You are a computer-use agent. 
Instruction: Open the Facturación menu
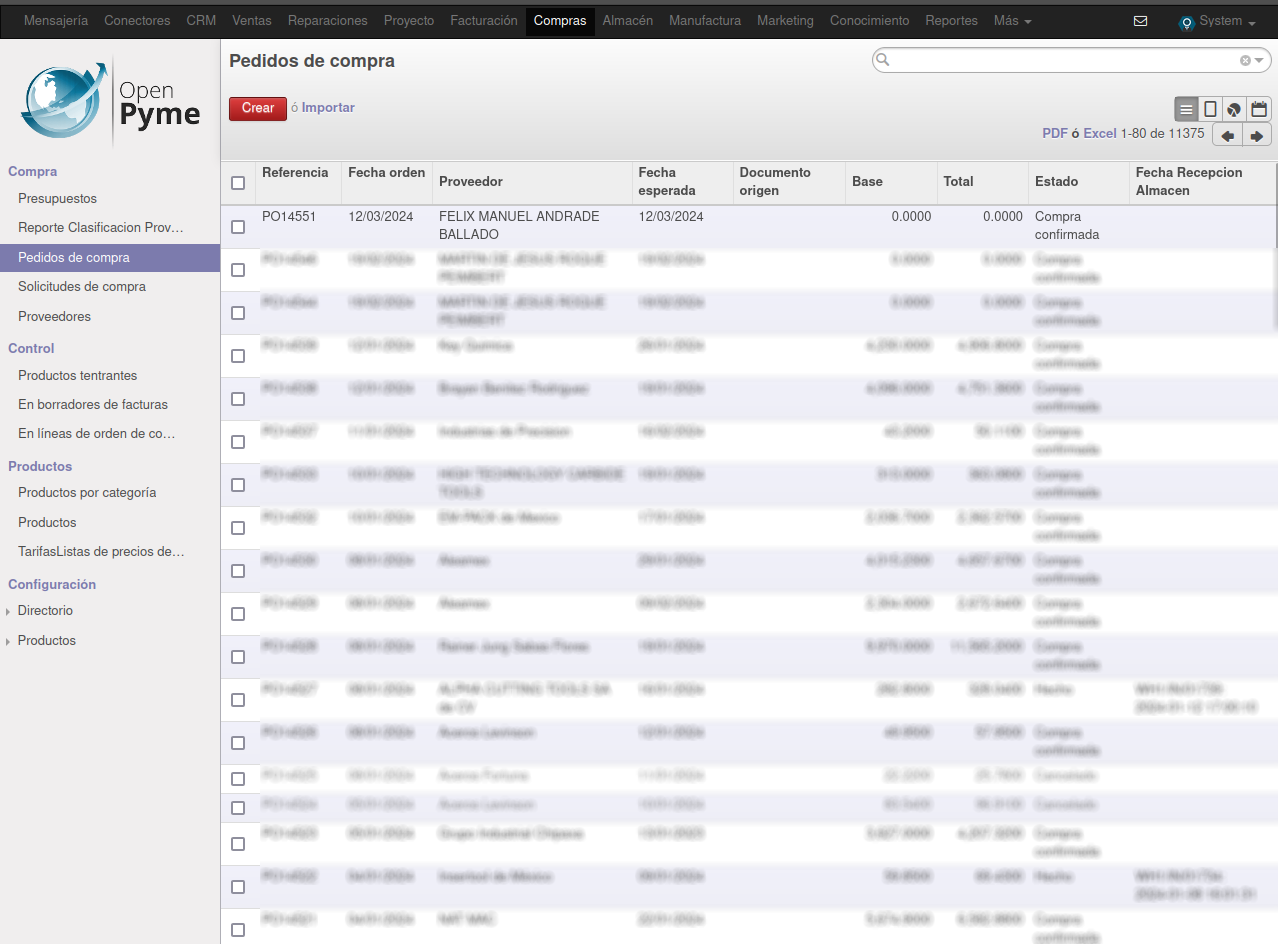[484, 20]
